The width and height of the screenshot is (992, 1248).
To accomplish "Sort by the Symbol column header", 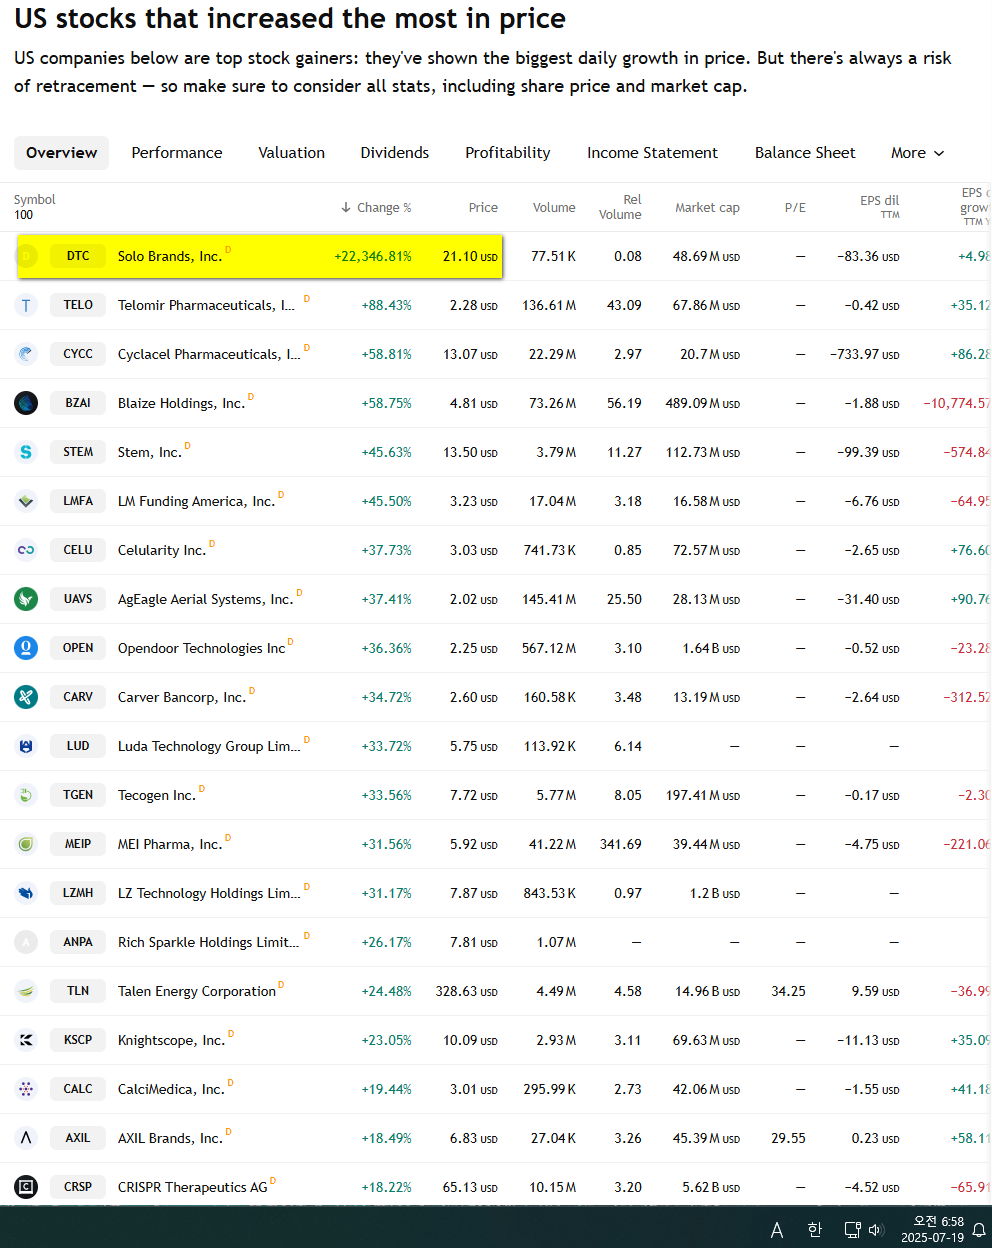I will (x=35, y=200).
